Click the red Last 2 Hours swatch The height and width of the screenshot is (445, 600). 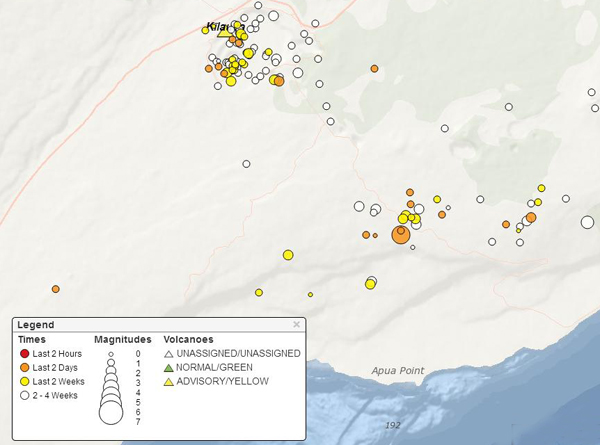[24, 354]
